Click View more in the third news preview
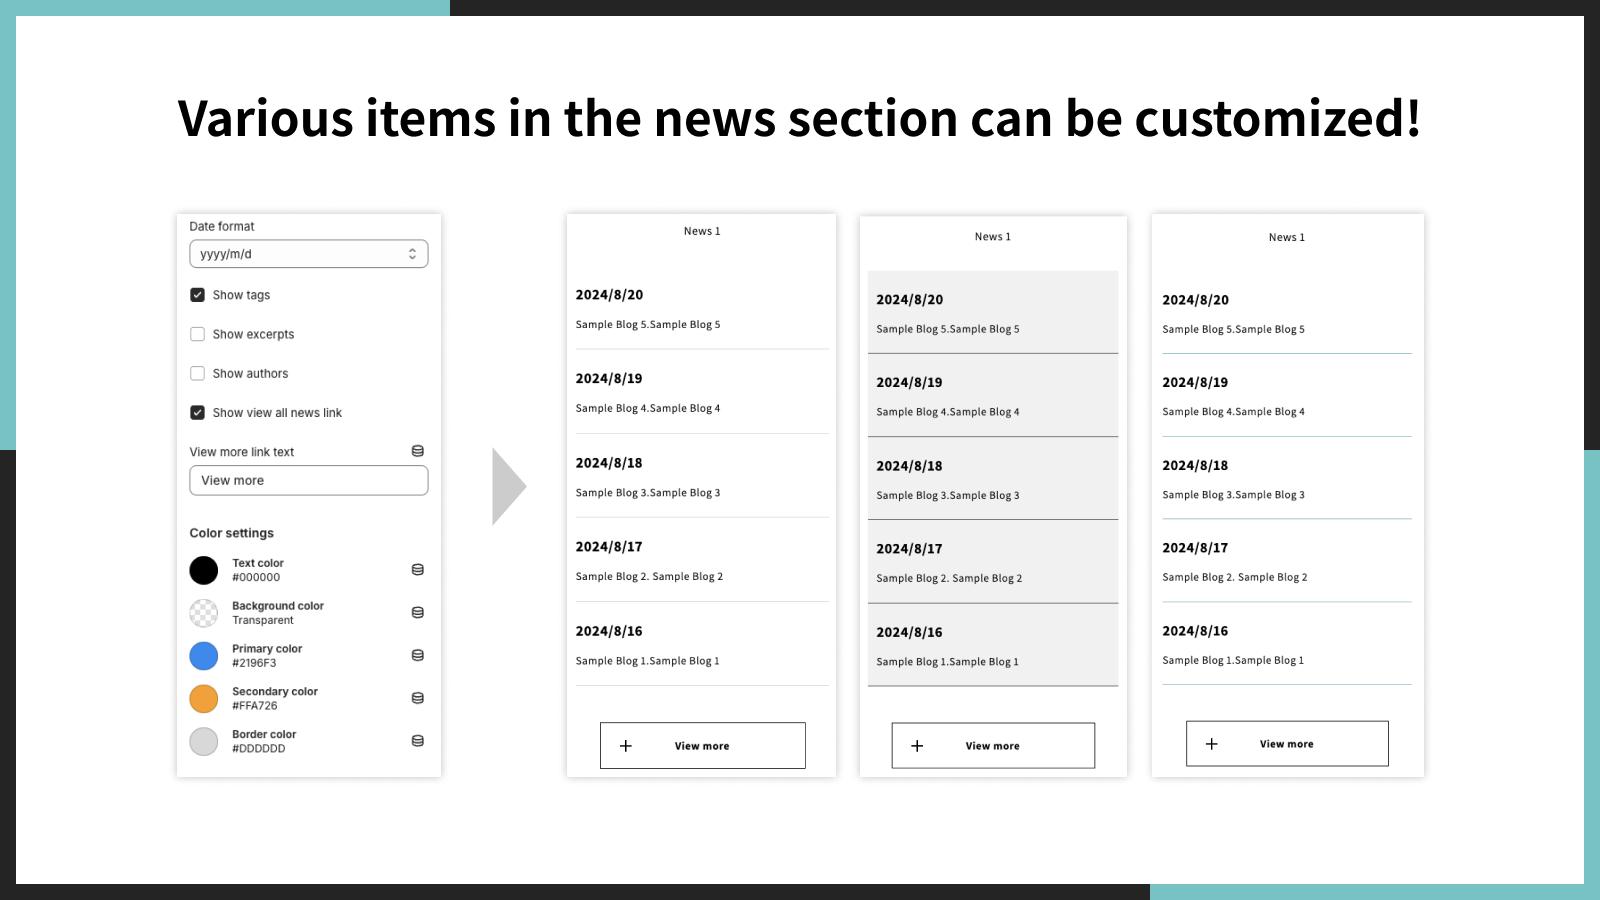 pyautogui.click(x=1287, y=743)
